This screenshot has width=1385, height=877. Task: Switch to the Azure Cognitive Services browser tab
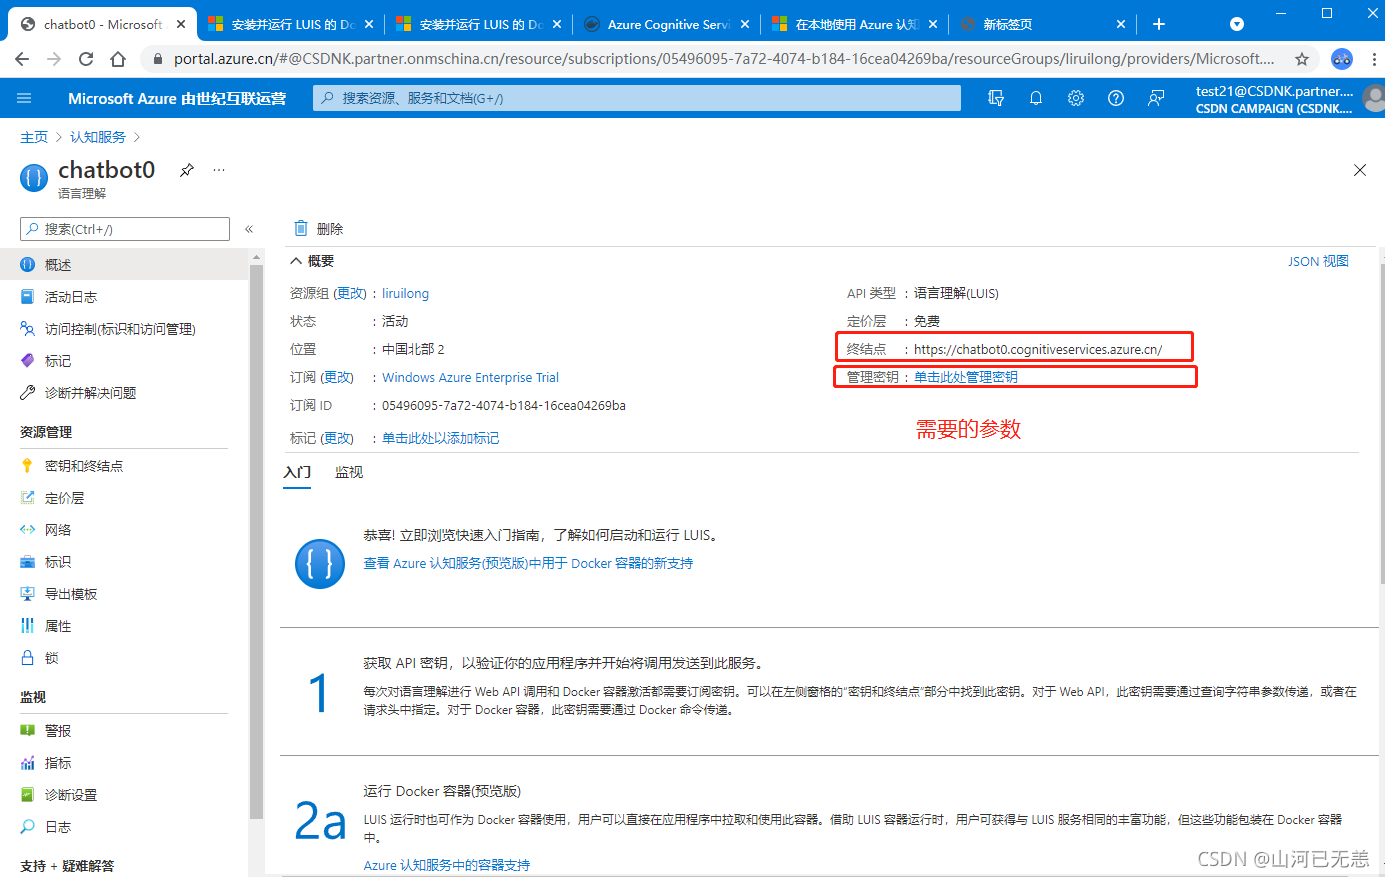click(x=667, y=24)
